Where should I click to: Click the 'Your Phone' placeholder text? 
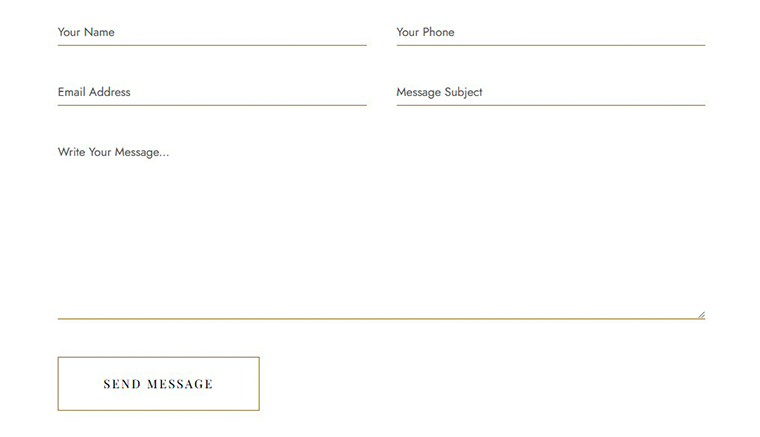pos(425,32)
